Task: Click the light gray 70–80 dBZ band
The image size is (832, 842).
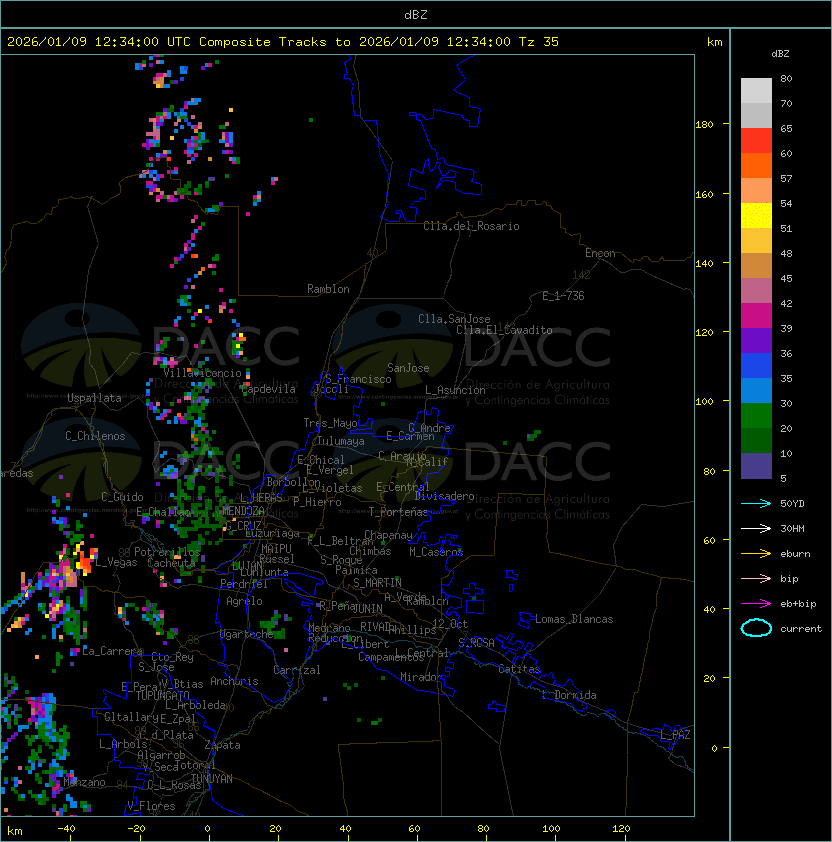Action: coord(756,91)
